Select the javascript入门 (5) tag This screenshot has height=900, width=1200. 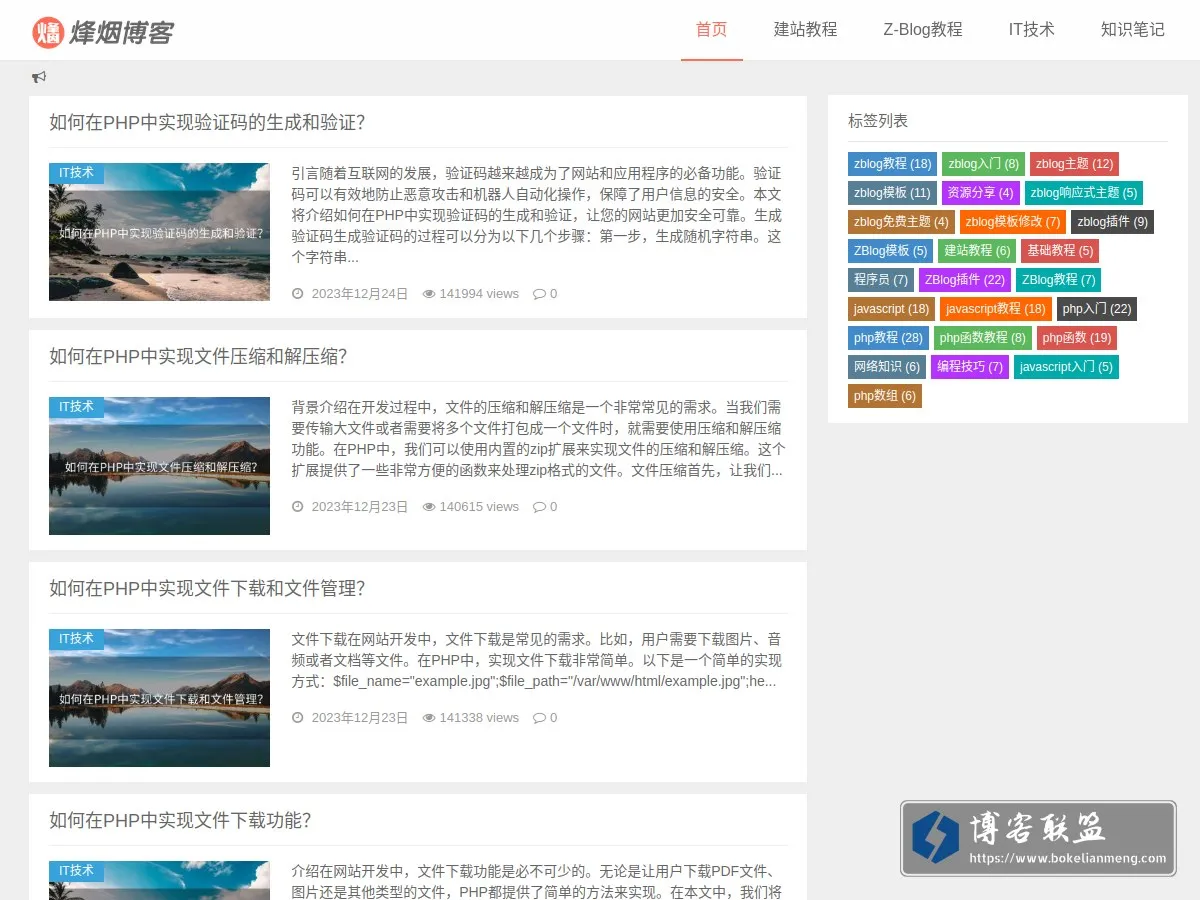(x=1066, y=367)
